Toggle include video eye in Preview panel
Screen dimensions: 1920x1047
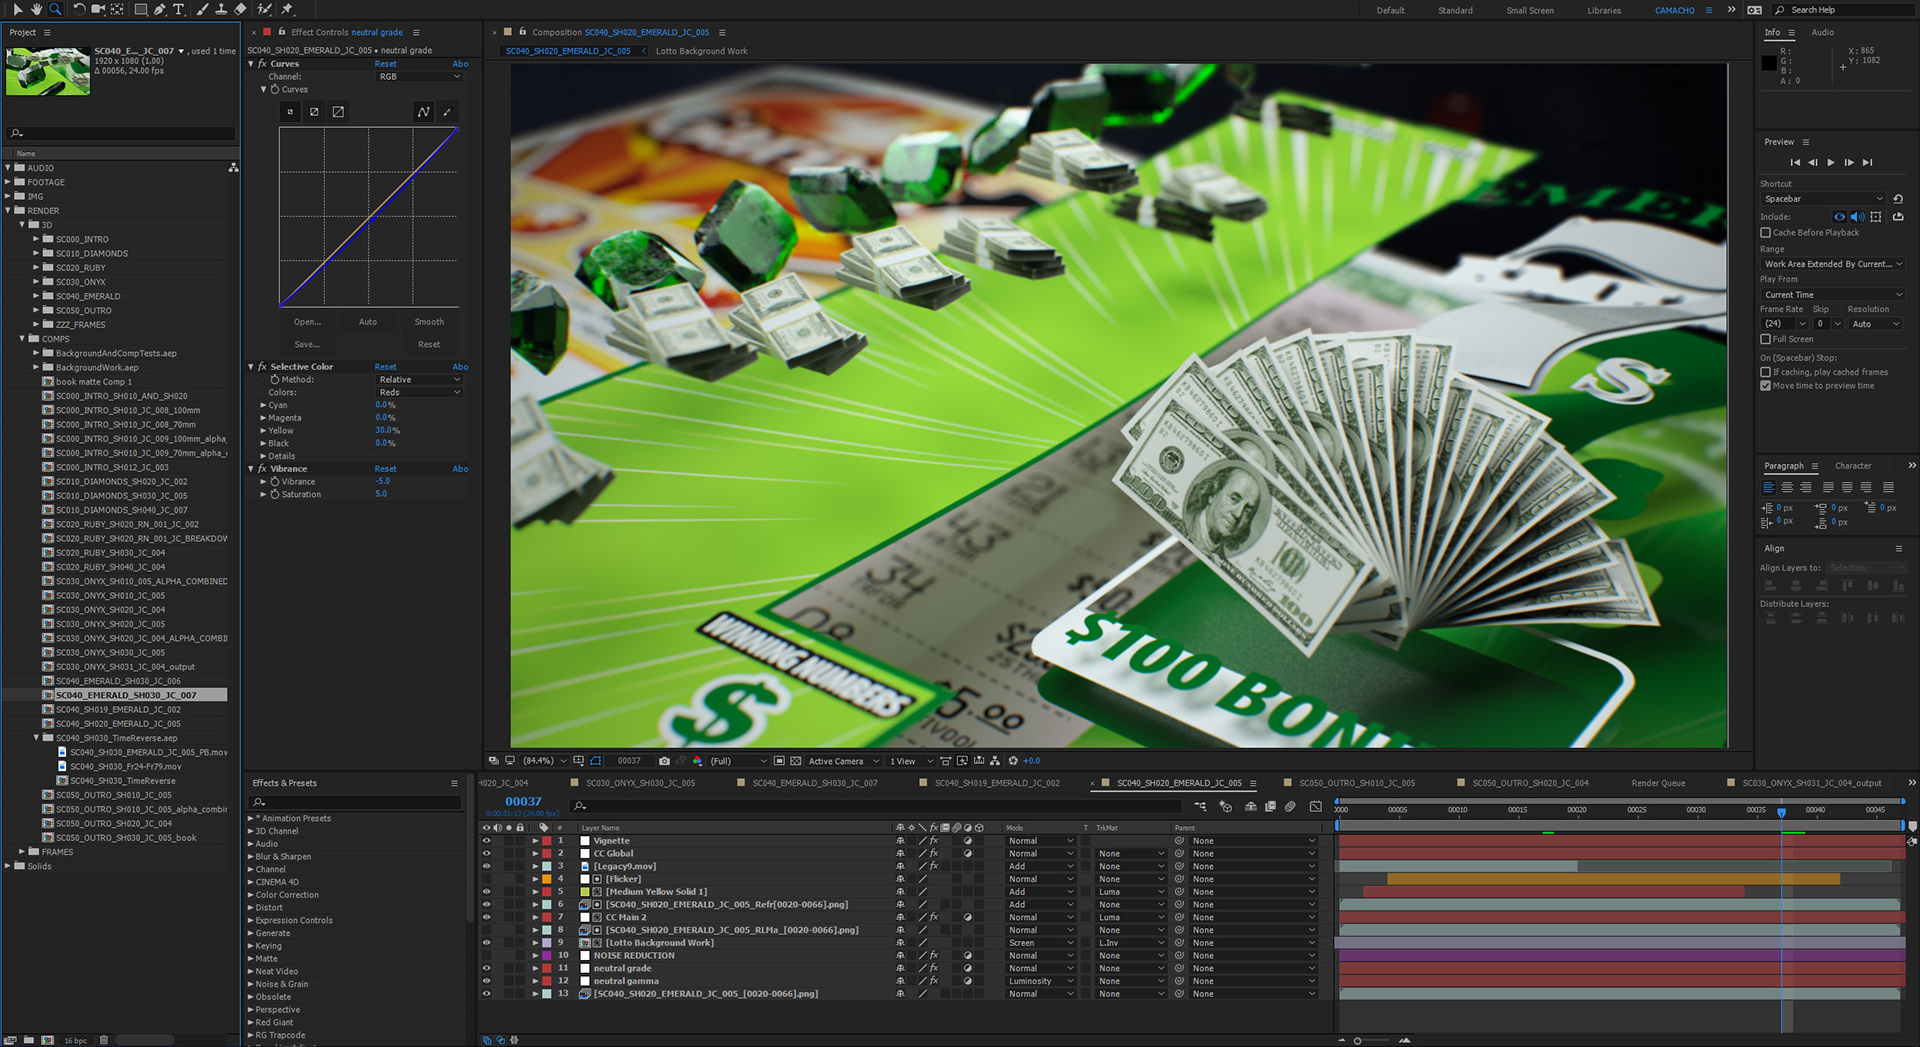click(x=1839, y=217)
